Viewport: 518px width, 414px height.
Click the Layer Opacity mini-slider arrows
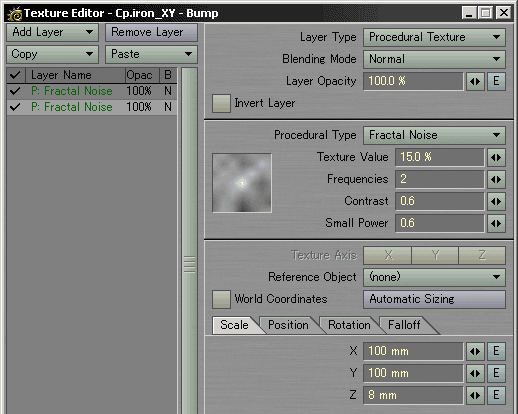pyautogui.click(x=475, y=81)
